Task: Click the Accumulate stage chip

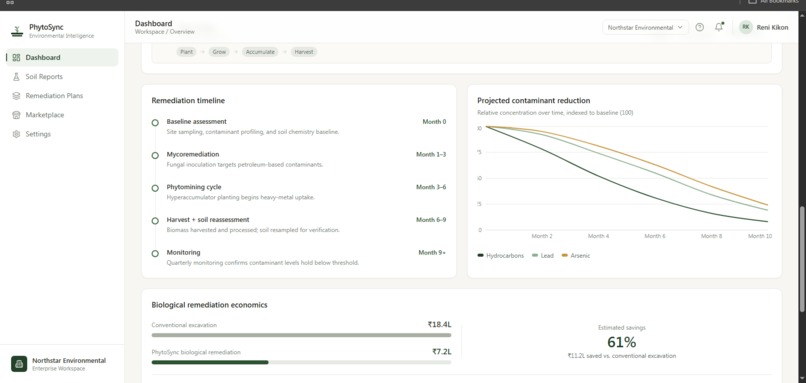Action: [260, 52]
